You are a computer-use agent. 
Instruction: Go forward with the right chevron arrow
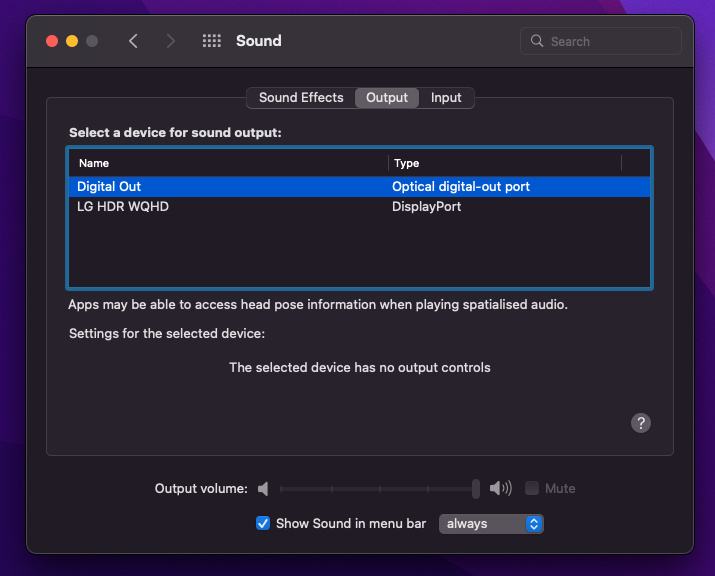pos(170,41)
